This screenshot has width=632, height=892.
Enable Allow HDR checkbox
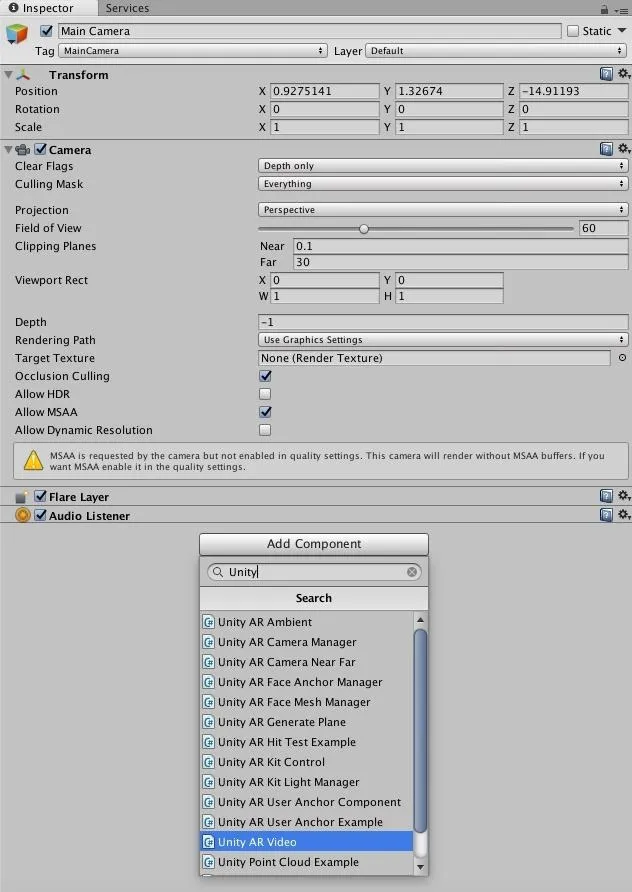pyautogui.click(x=265, y=394)
